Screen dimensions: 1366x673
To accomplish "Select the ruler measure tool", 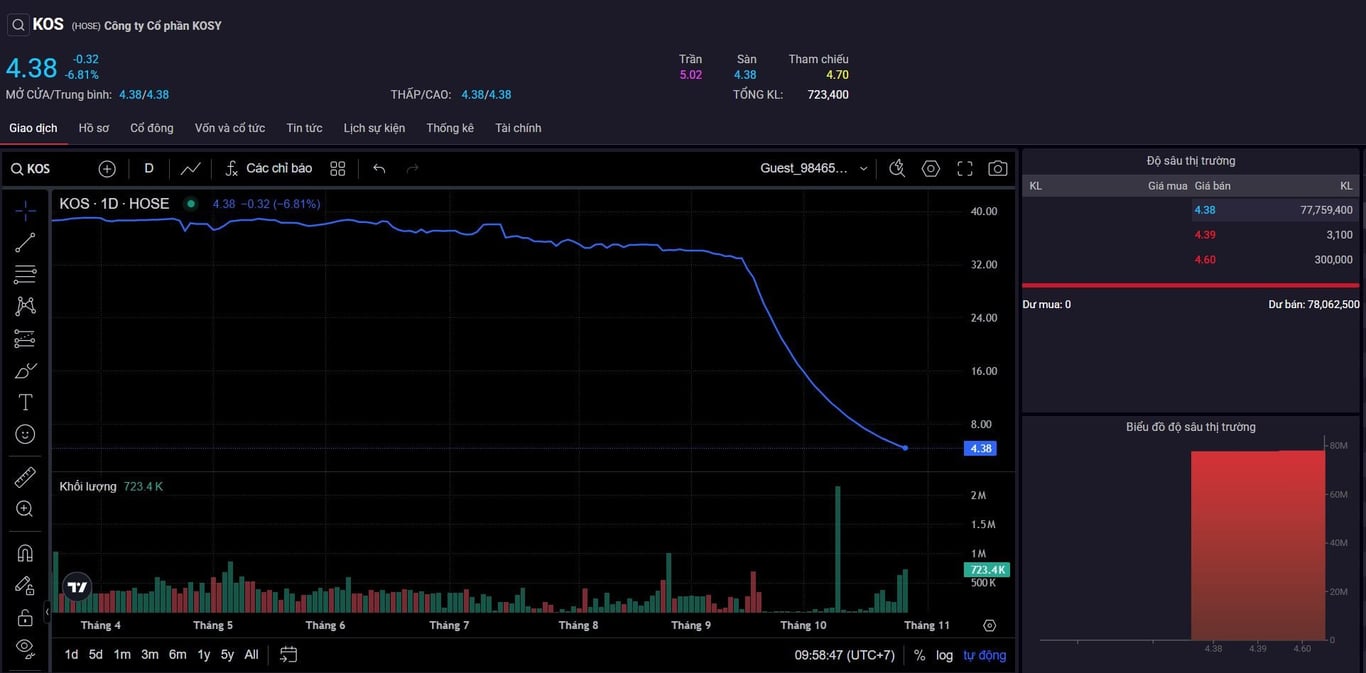I will click(25, 477).
